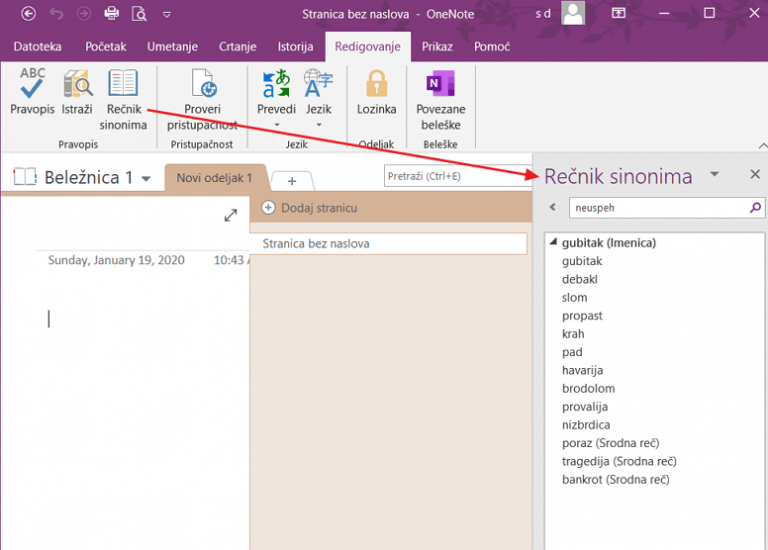
Task: Expand the Prevedi dropdown arrow
Action: click(x=277, y=125)
